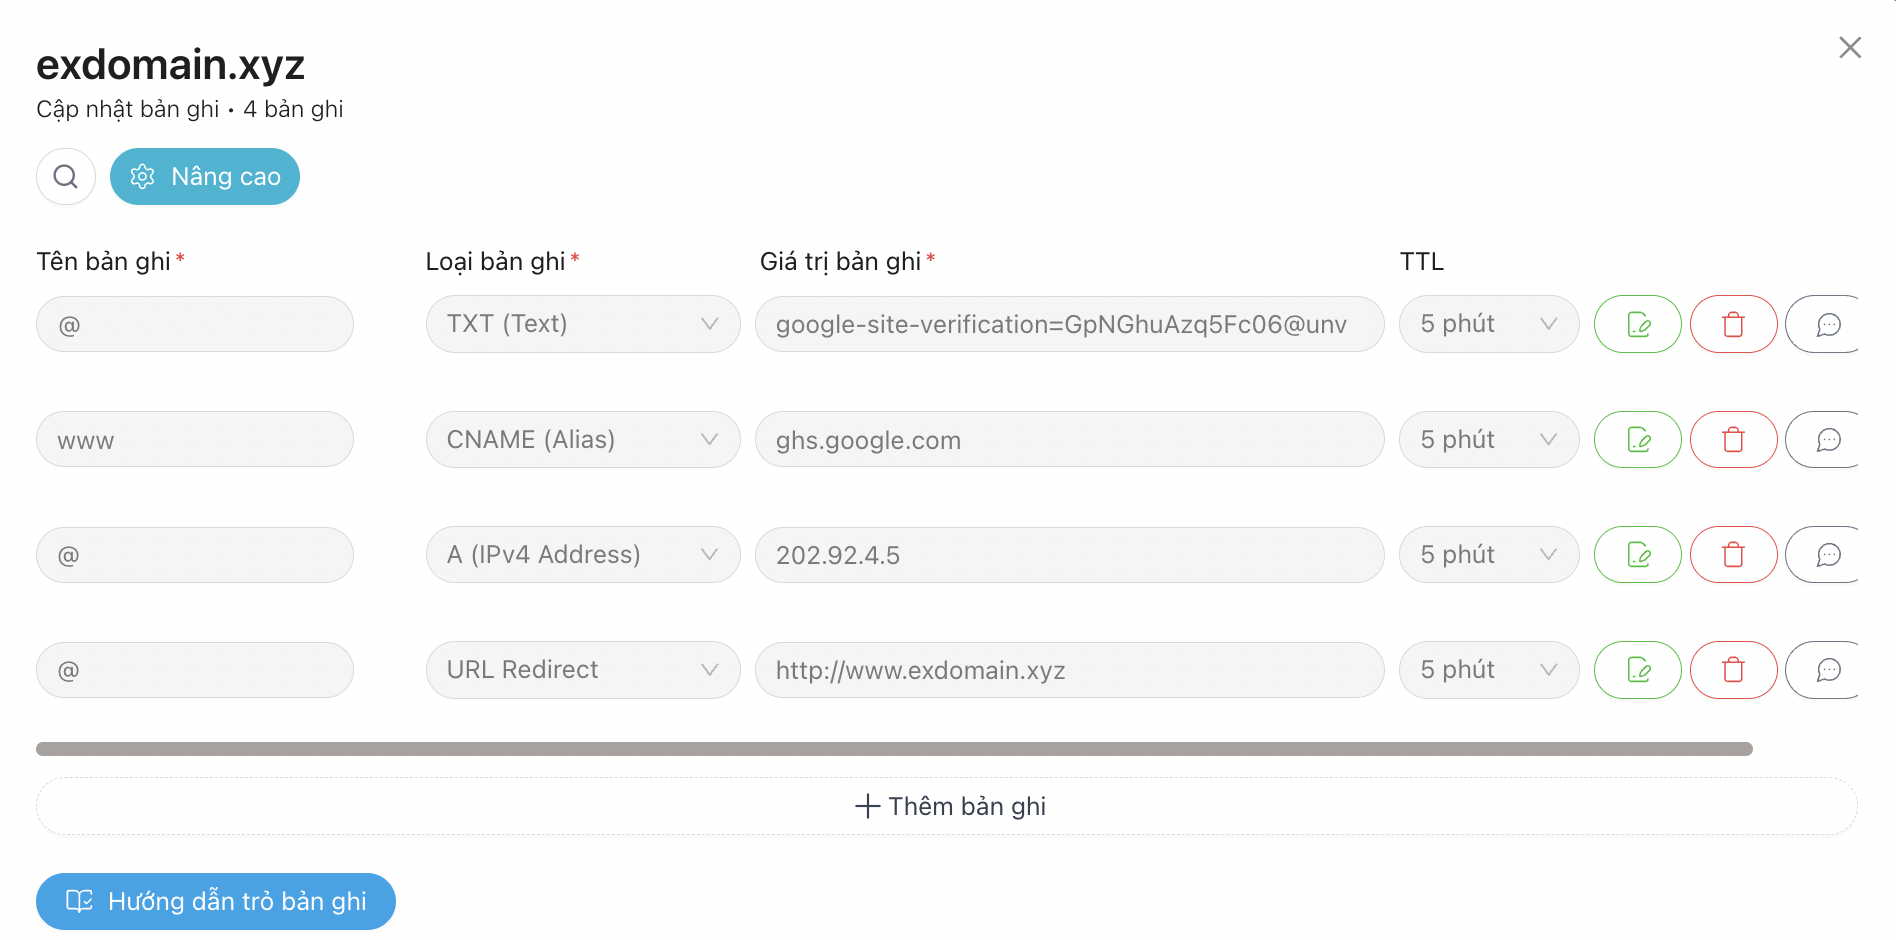The image size is (1896, 940).
Task: Expand the A (IPv4 Address) type dropdown
Action: pyautogui.click(x=583, y=555)
